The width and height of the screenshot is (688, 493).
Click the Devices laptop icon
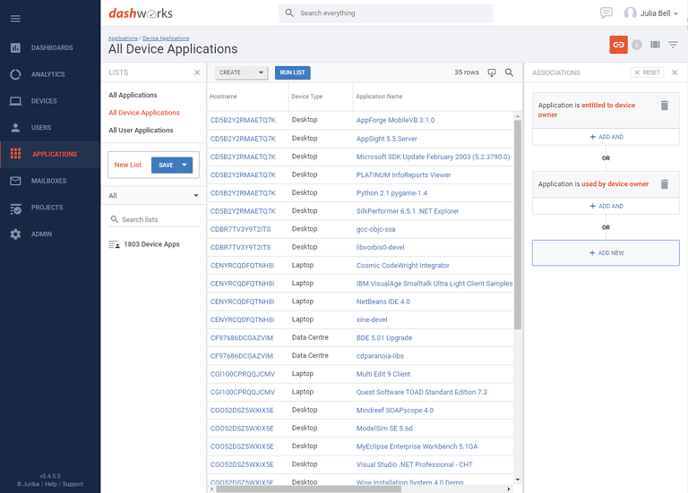coord(15,101)
